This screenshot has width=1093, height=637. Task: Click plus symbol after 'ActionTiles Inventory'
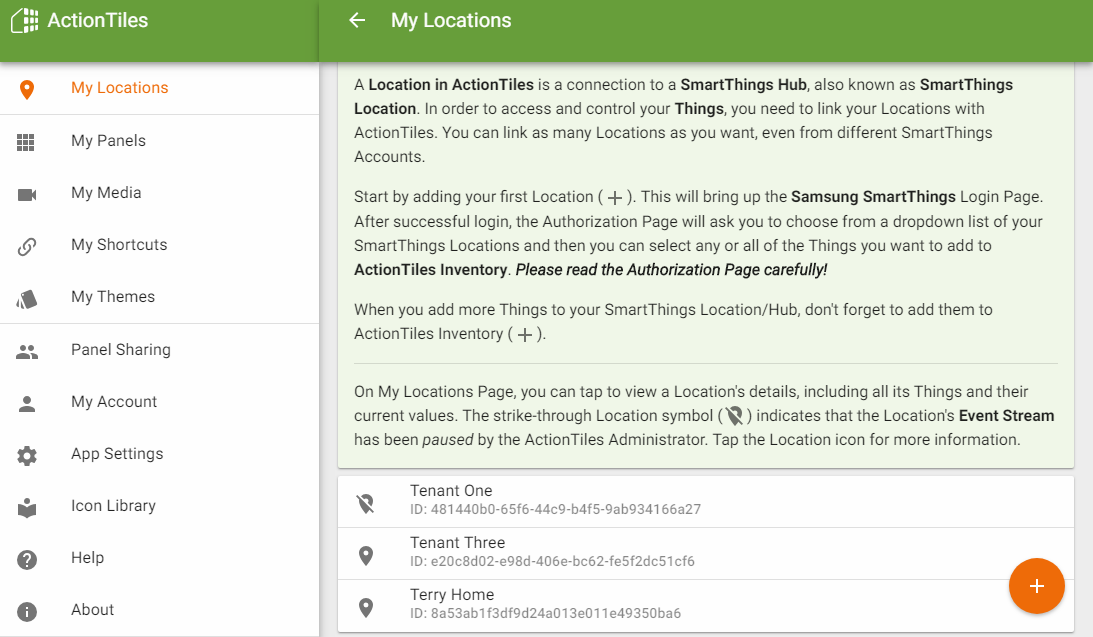point(525,335)
